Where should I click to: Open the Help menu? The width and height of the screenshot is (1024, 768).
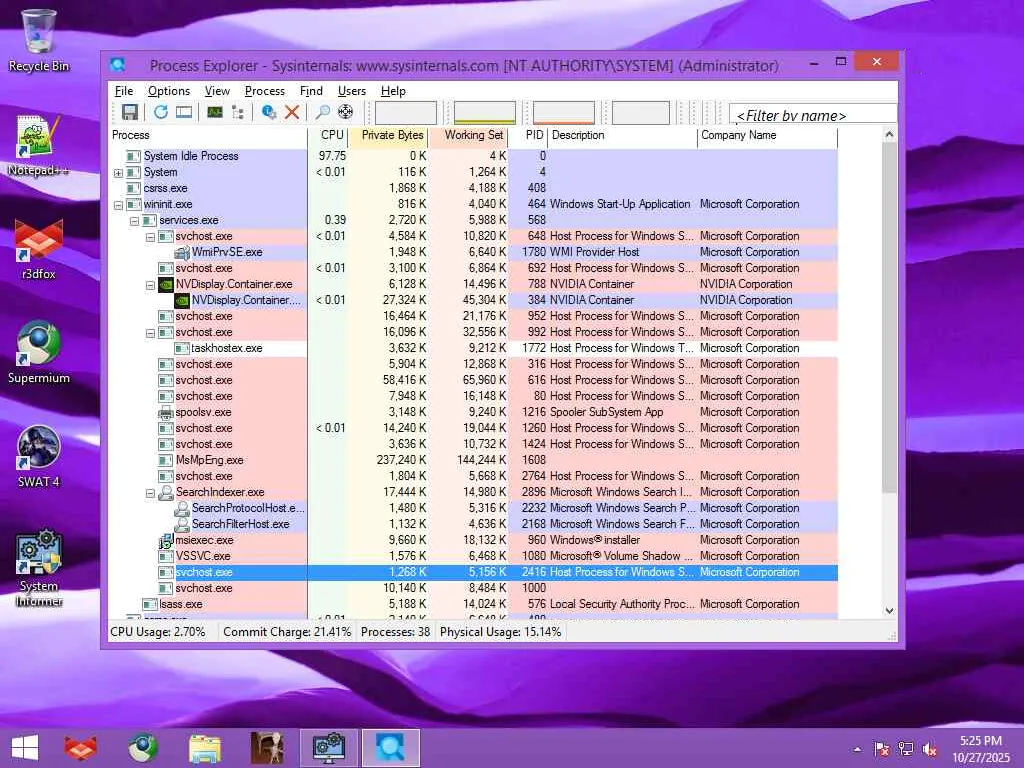[x=393, y=91]
